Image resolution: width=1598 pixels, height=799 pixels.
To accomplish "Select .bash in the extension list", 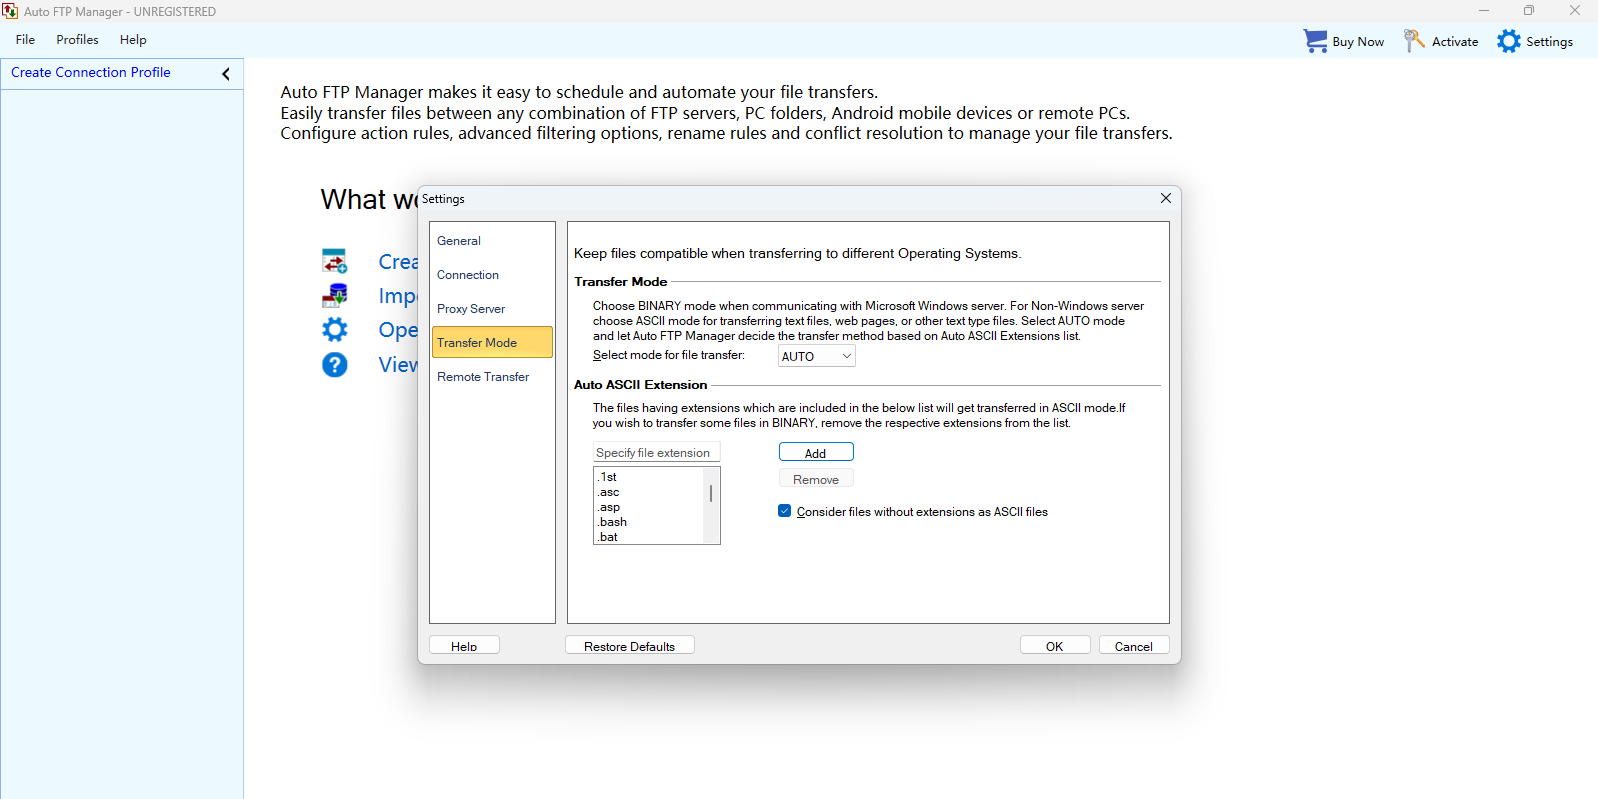I will pos(648,522).
